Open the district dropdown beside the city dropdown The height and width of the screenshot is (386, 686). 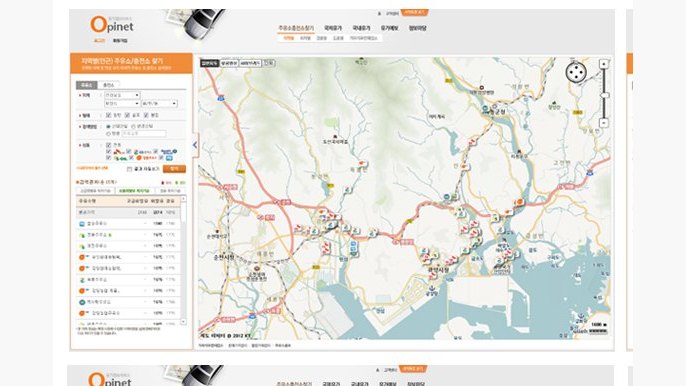pyautogui.click(x=159, y=103)
